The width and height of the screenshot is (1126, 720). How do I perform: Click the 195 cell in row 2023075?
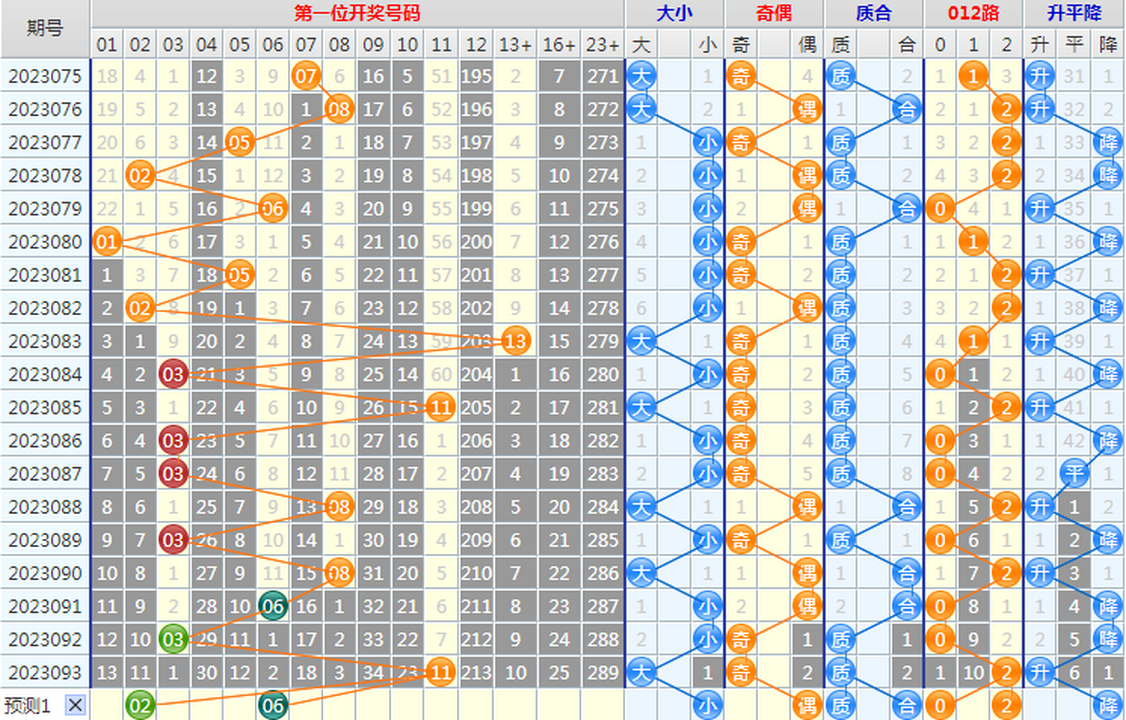(476, 76)
